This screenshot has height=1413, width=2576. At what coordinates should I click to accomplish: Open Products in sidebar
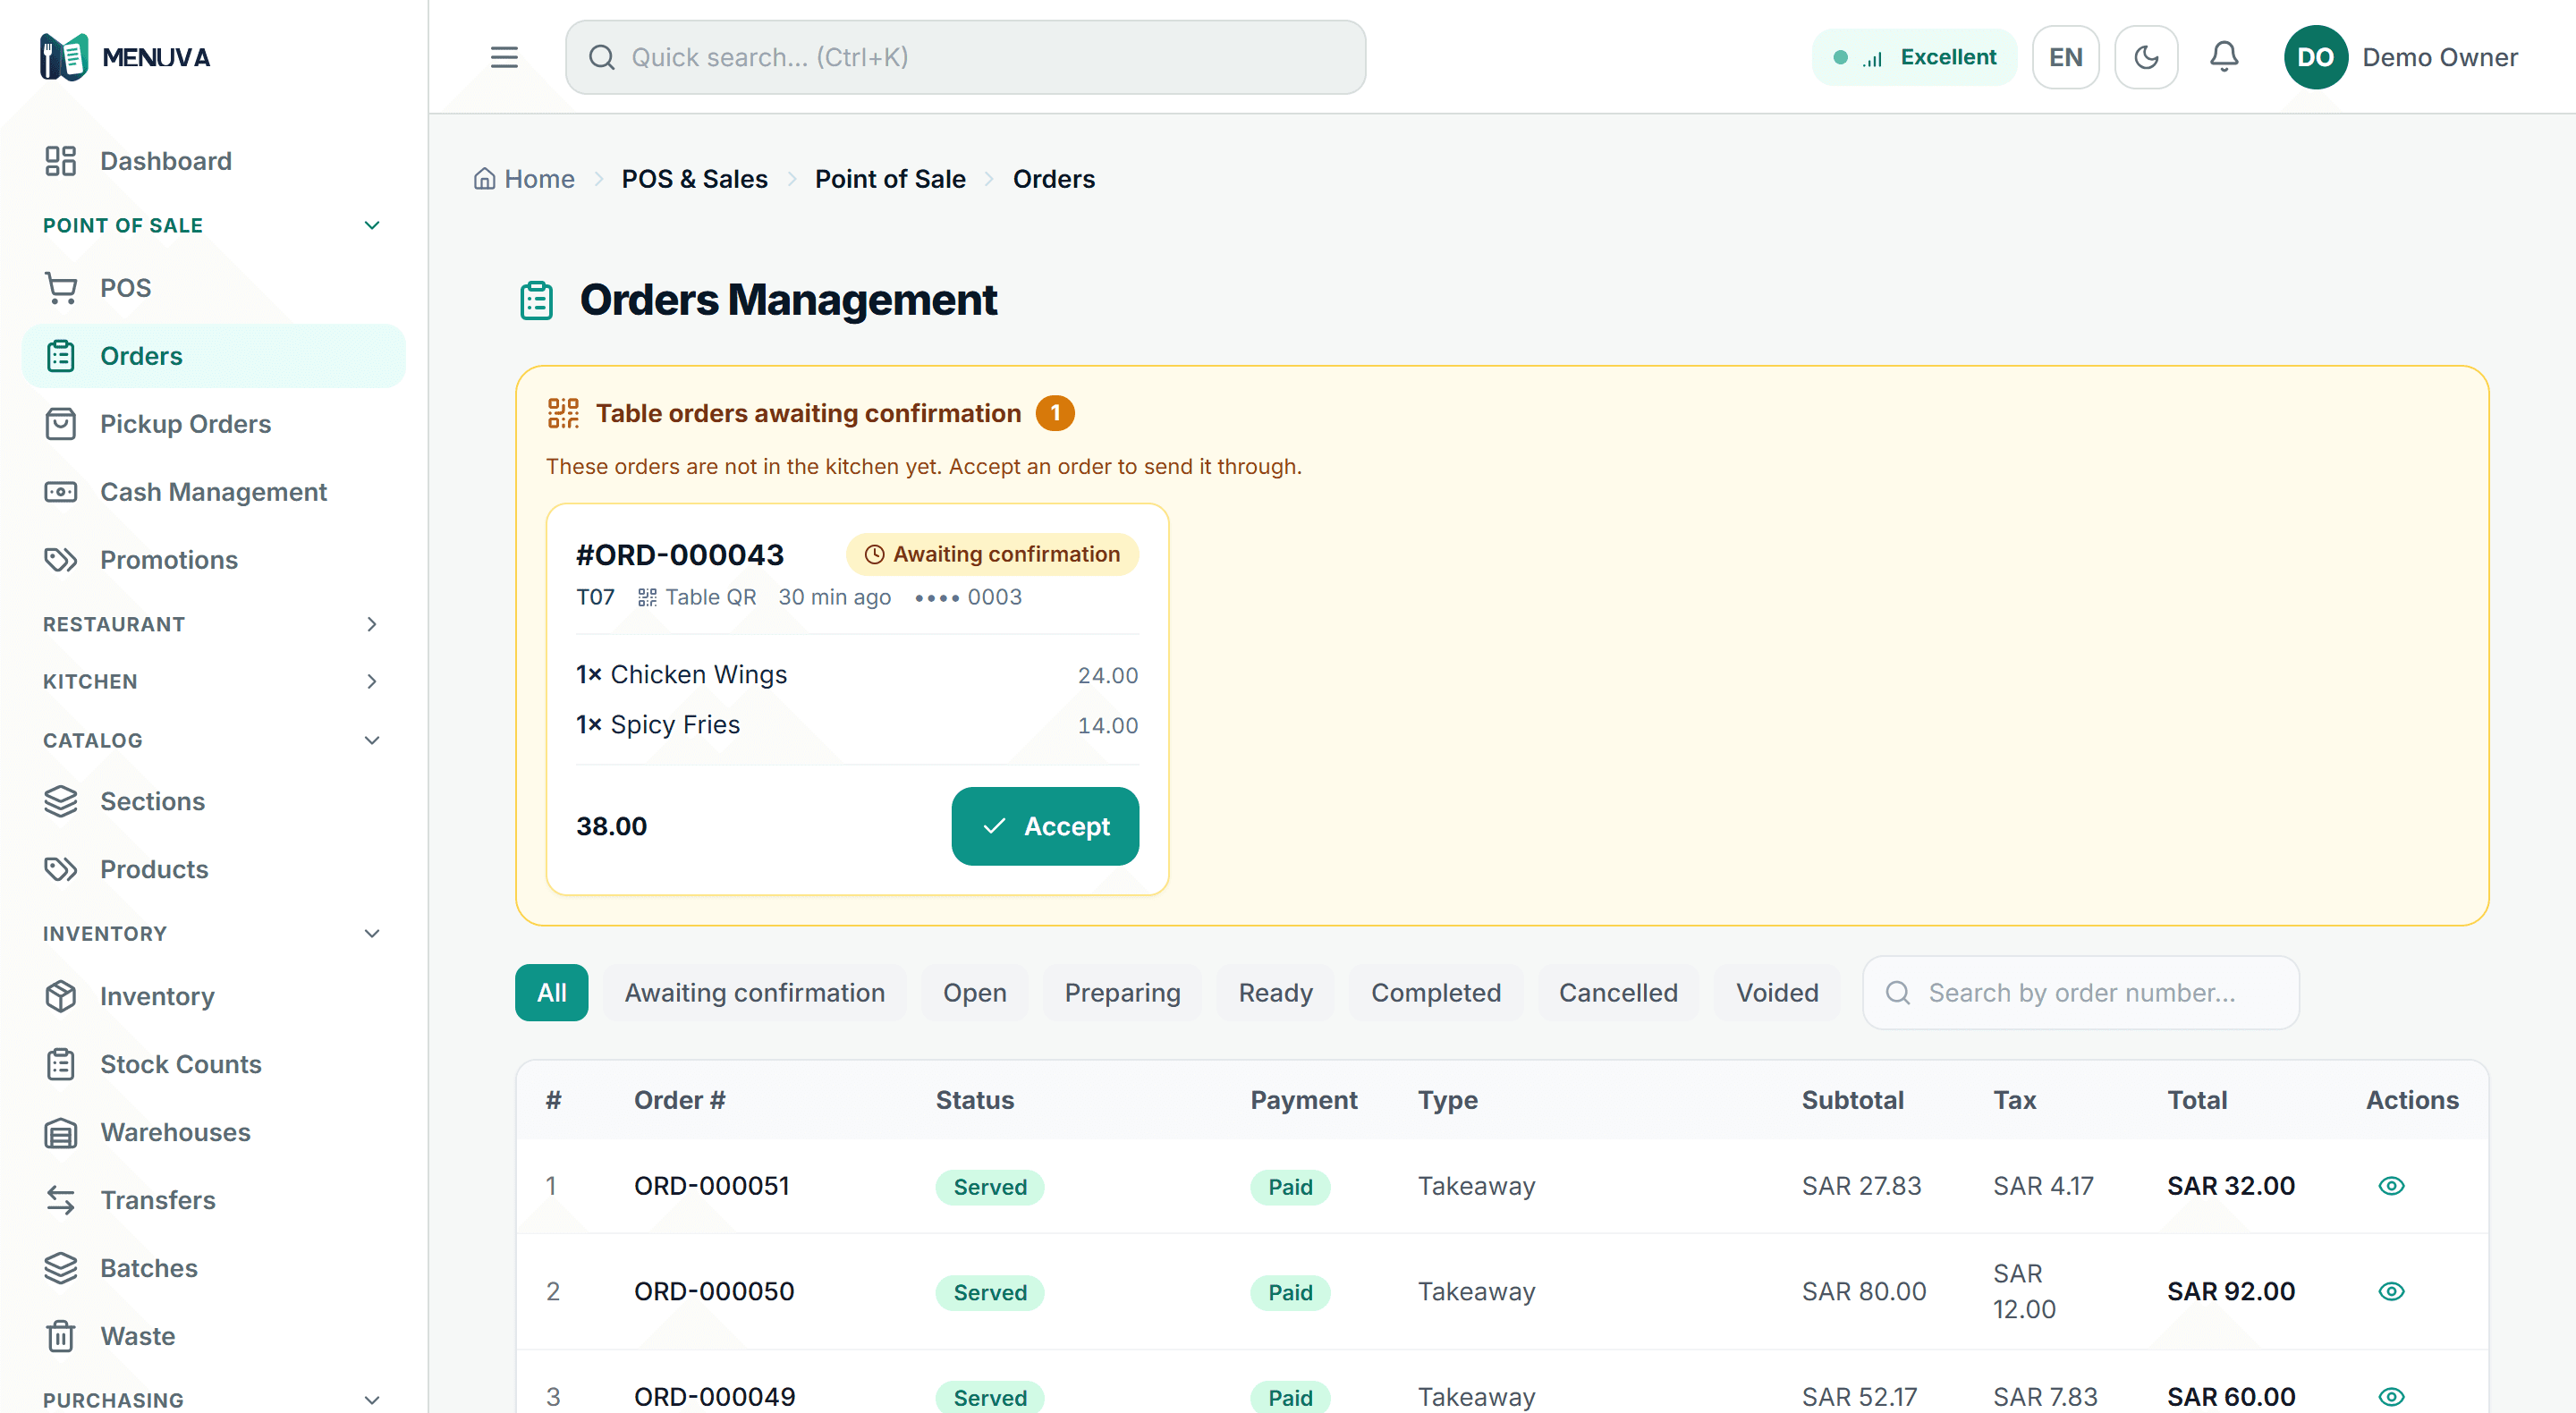(213, 869)
